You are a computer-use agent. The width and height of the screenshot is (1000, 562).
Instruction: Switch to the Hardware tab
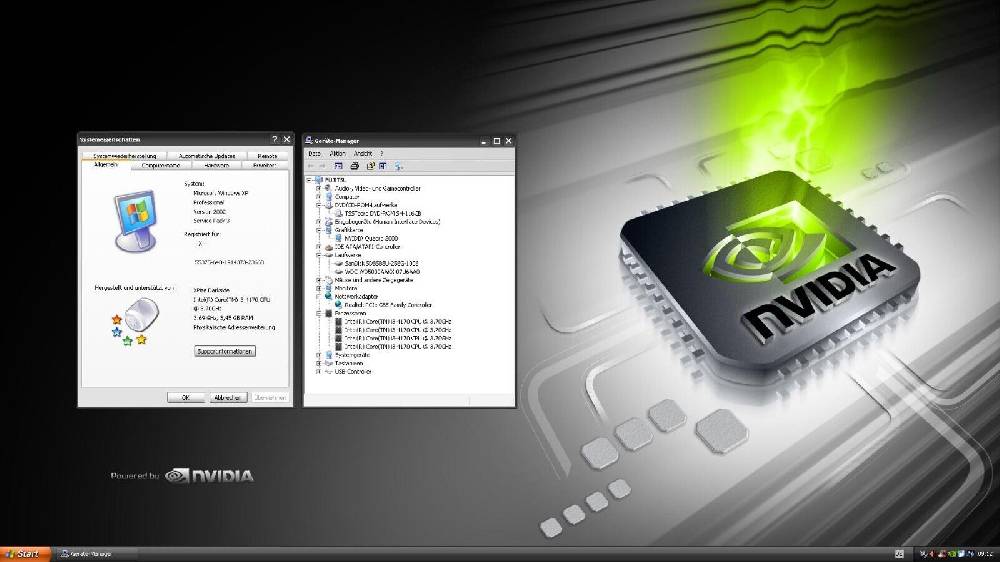click(x=217, y=165)
